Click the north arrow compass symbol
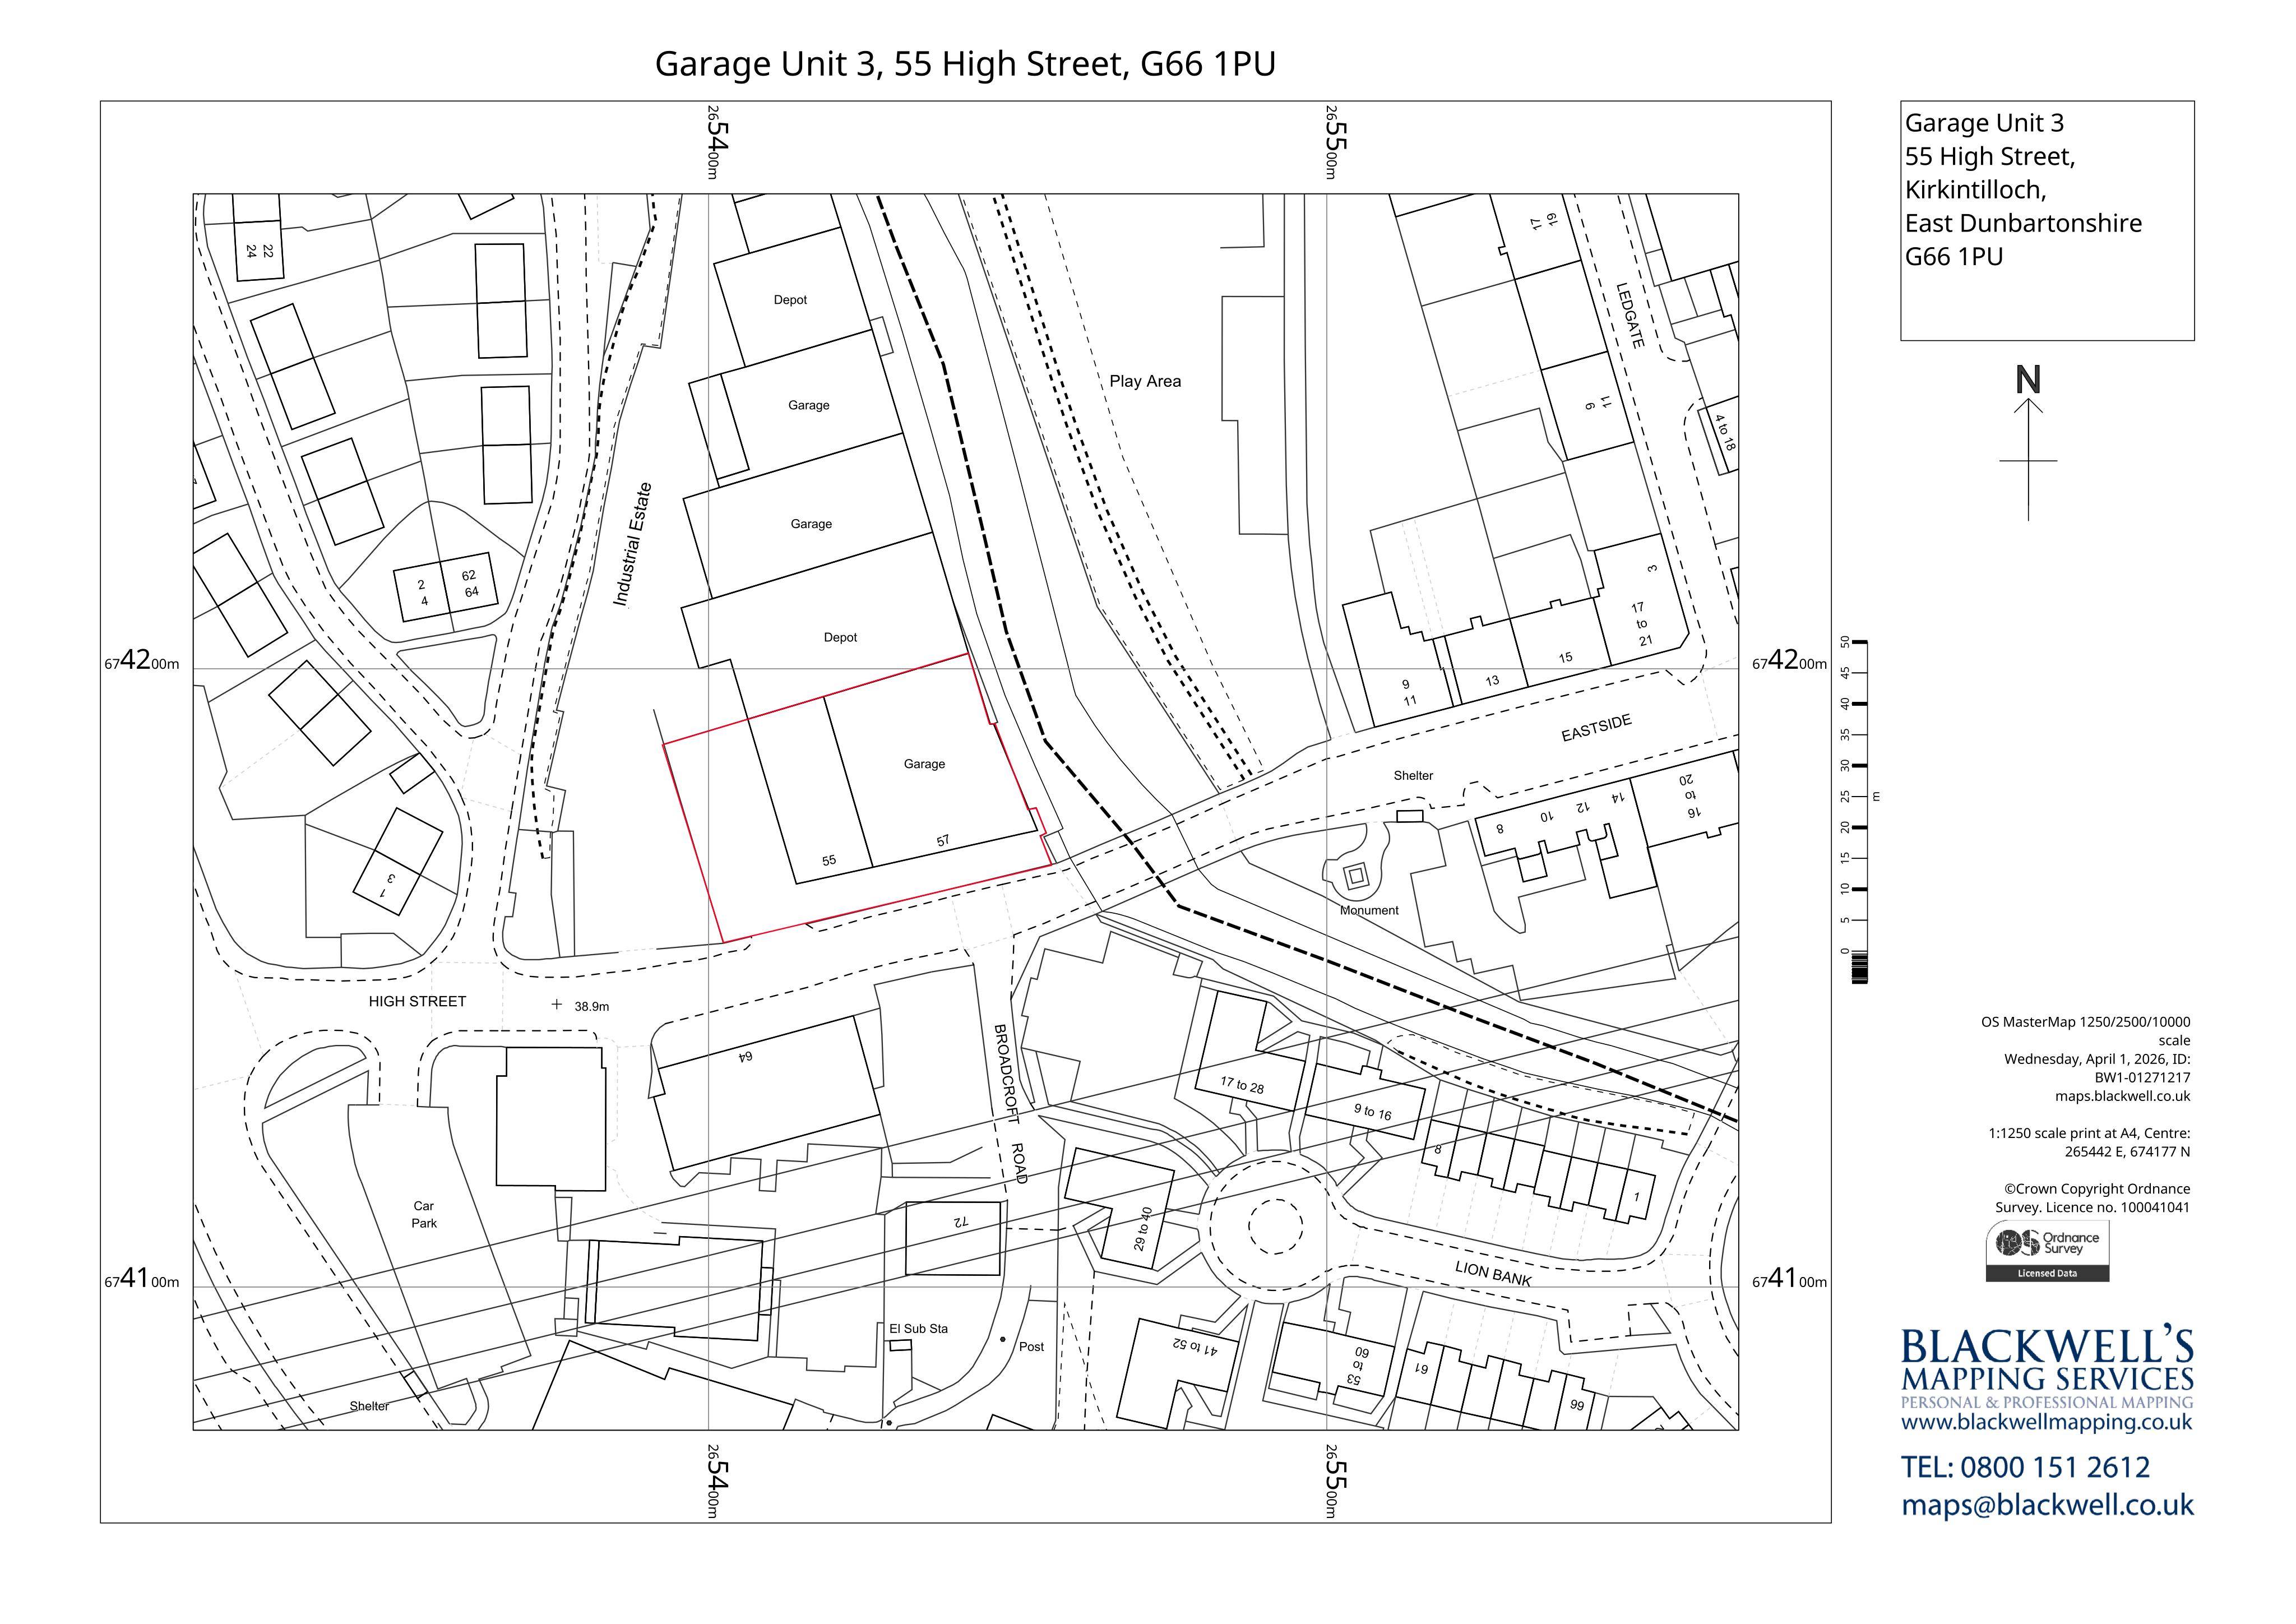2296x1624 pixels. point(2028,443)
